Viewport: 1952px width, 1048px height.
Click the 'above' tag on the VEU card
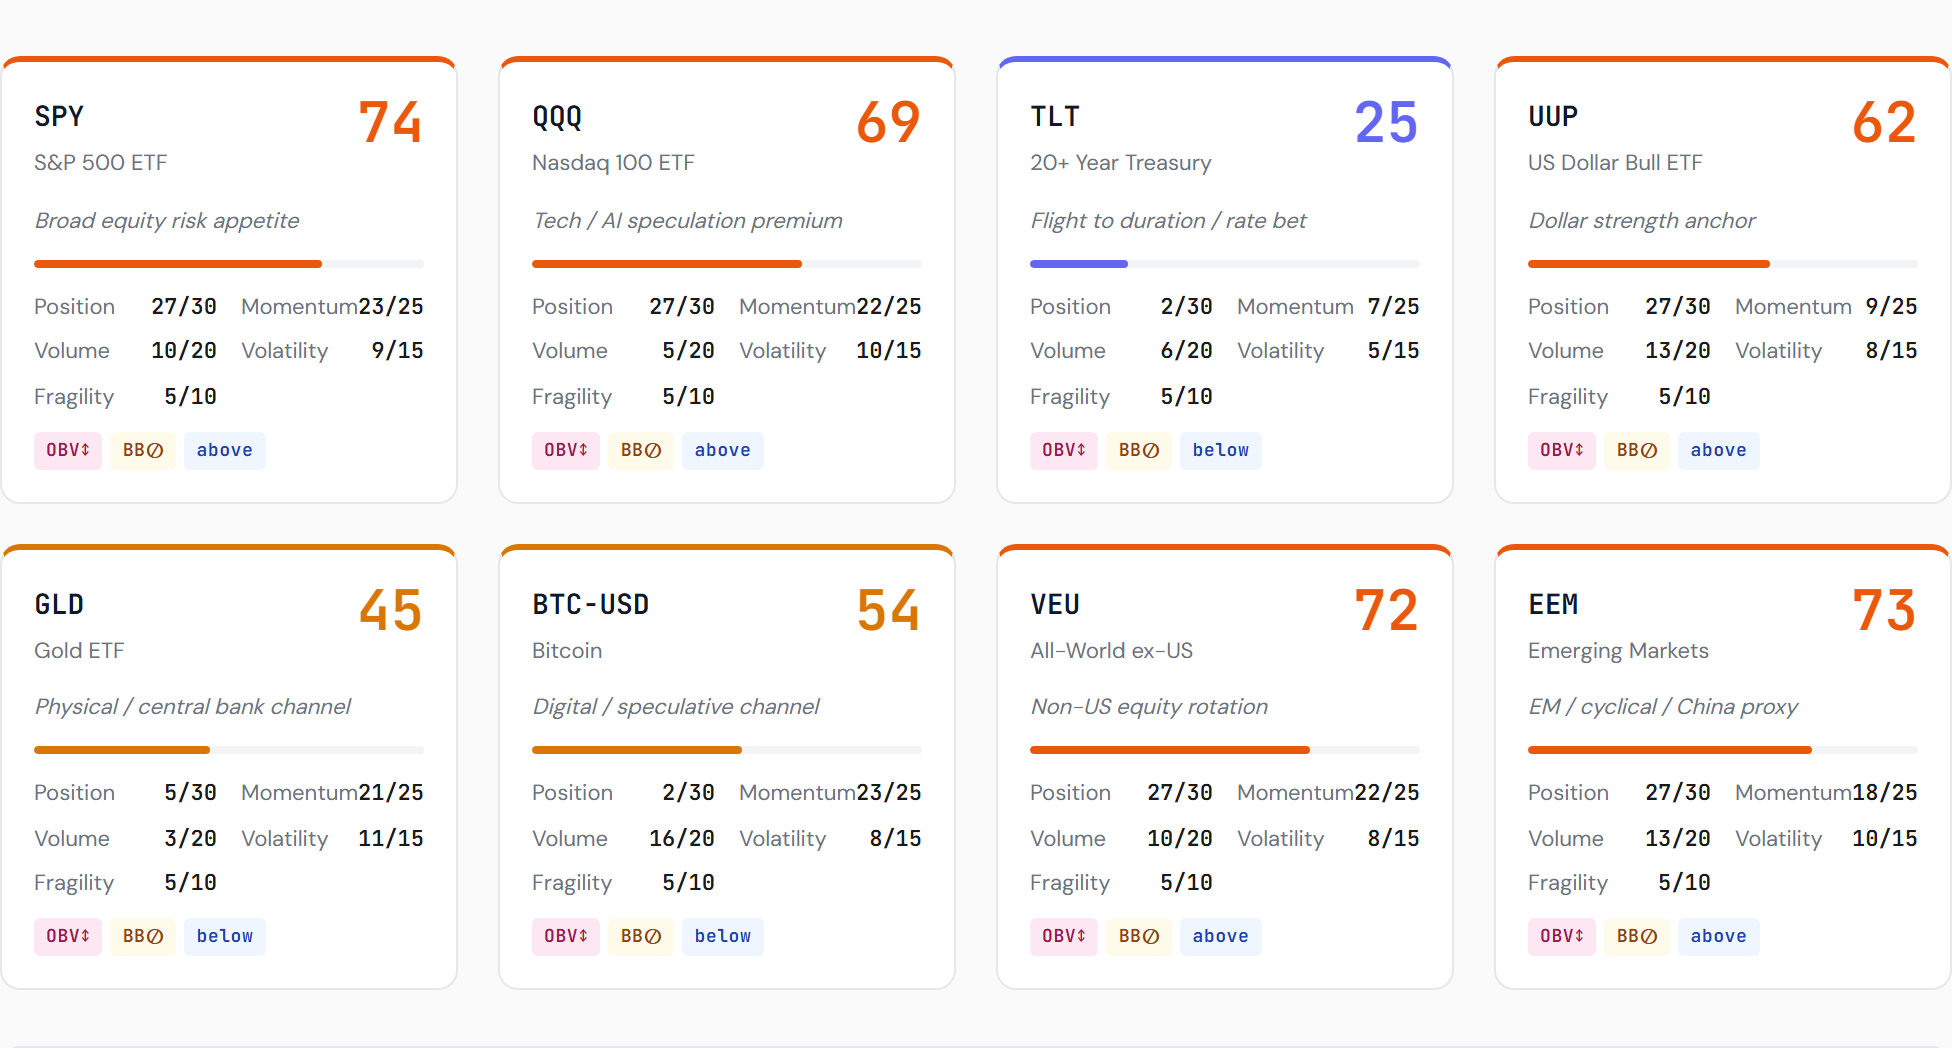(x=1221, y=936)
